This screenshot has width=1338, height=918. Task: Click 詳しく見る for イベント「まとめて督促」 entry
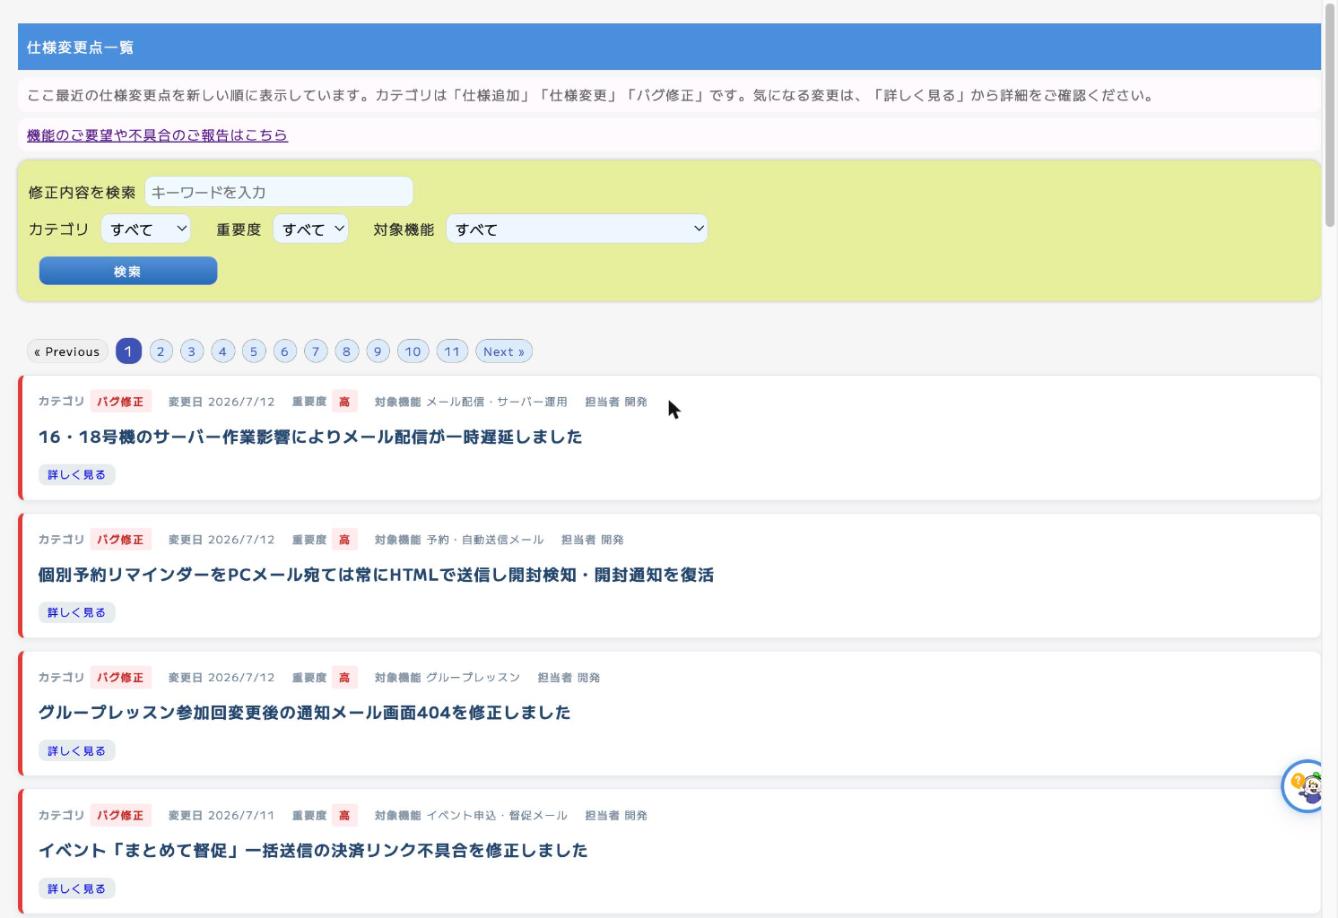coord(77,888)
